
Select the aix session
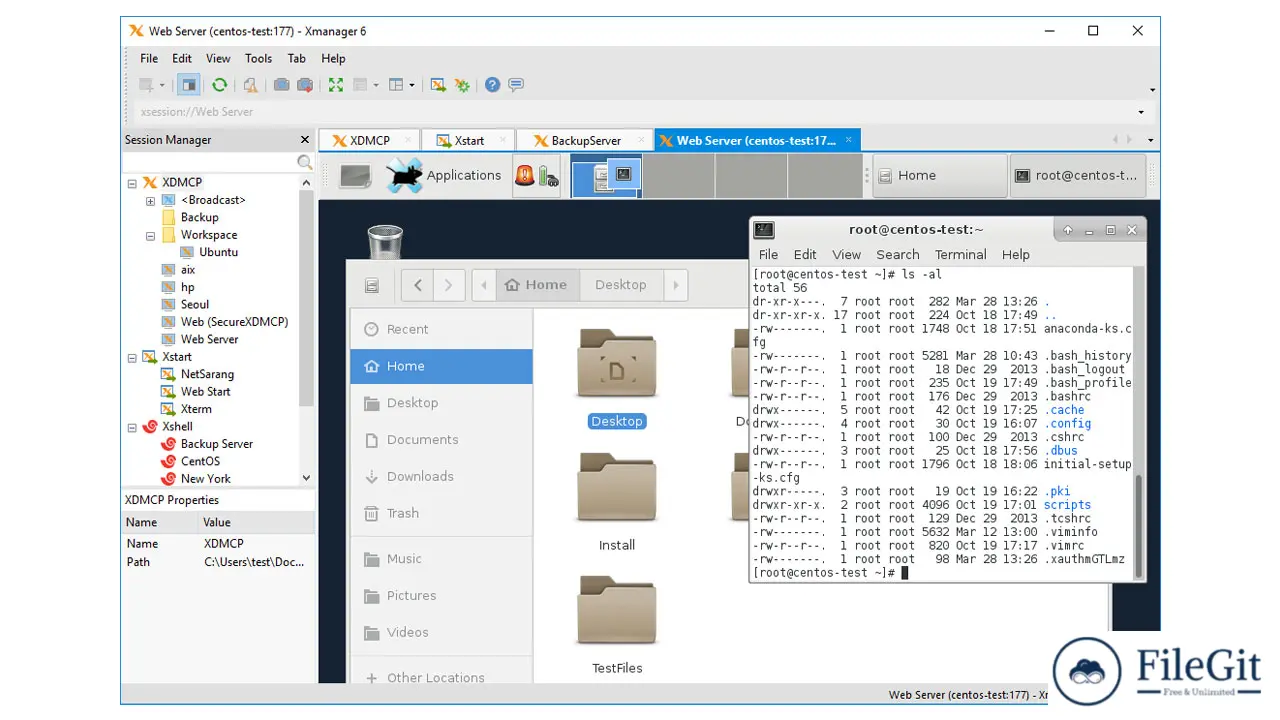point(187,270)
